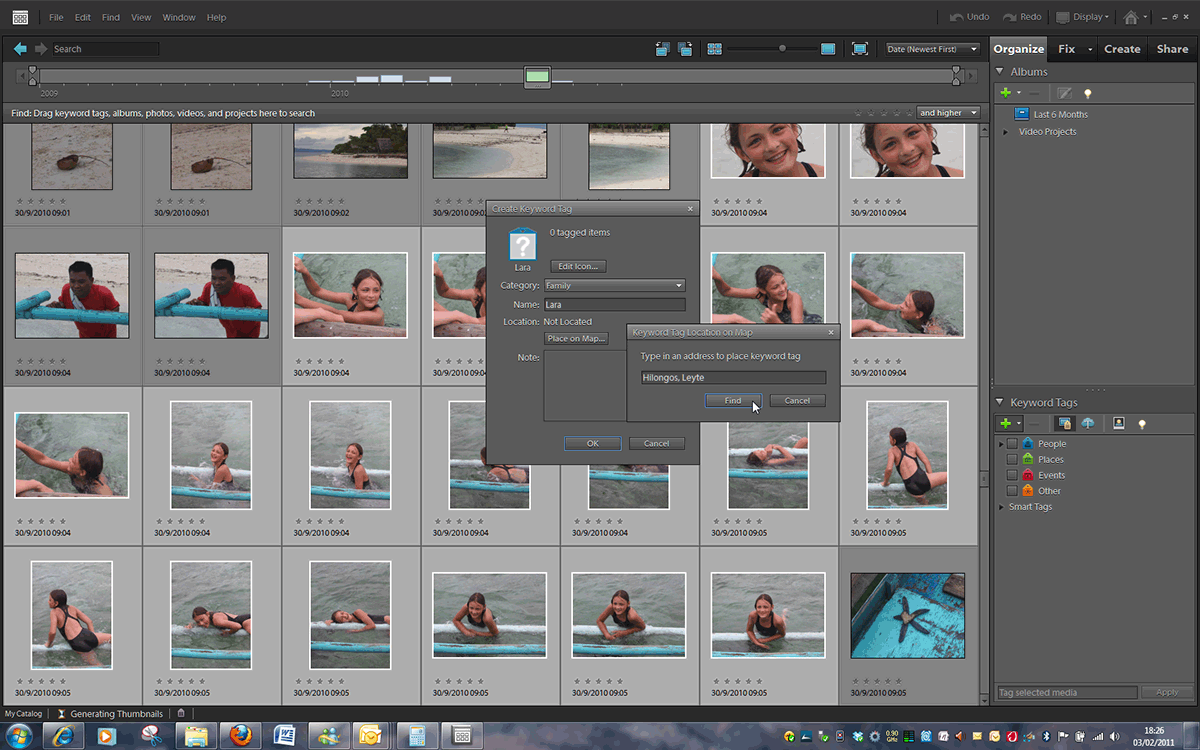Click the Edit Icon button
This screenshot has width=1200, height=750.
coord(579,266)
